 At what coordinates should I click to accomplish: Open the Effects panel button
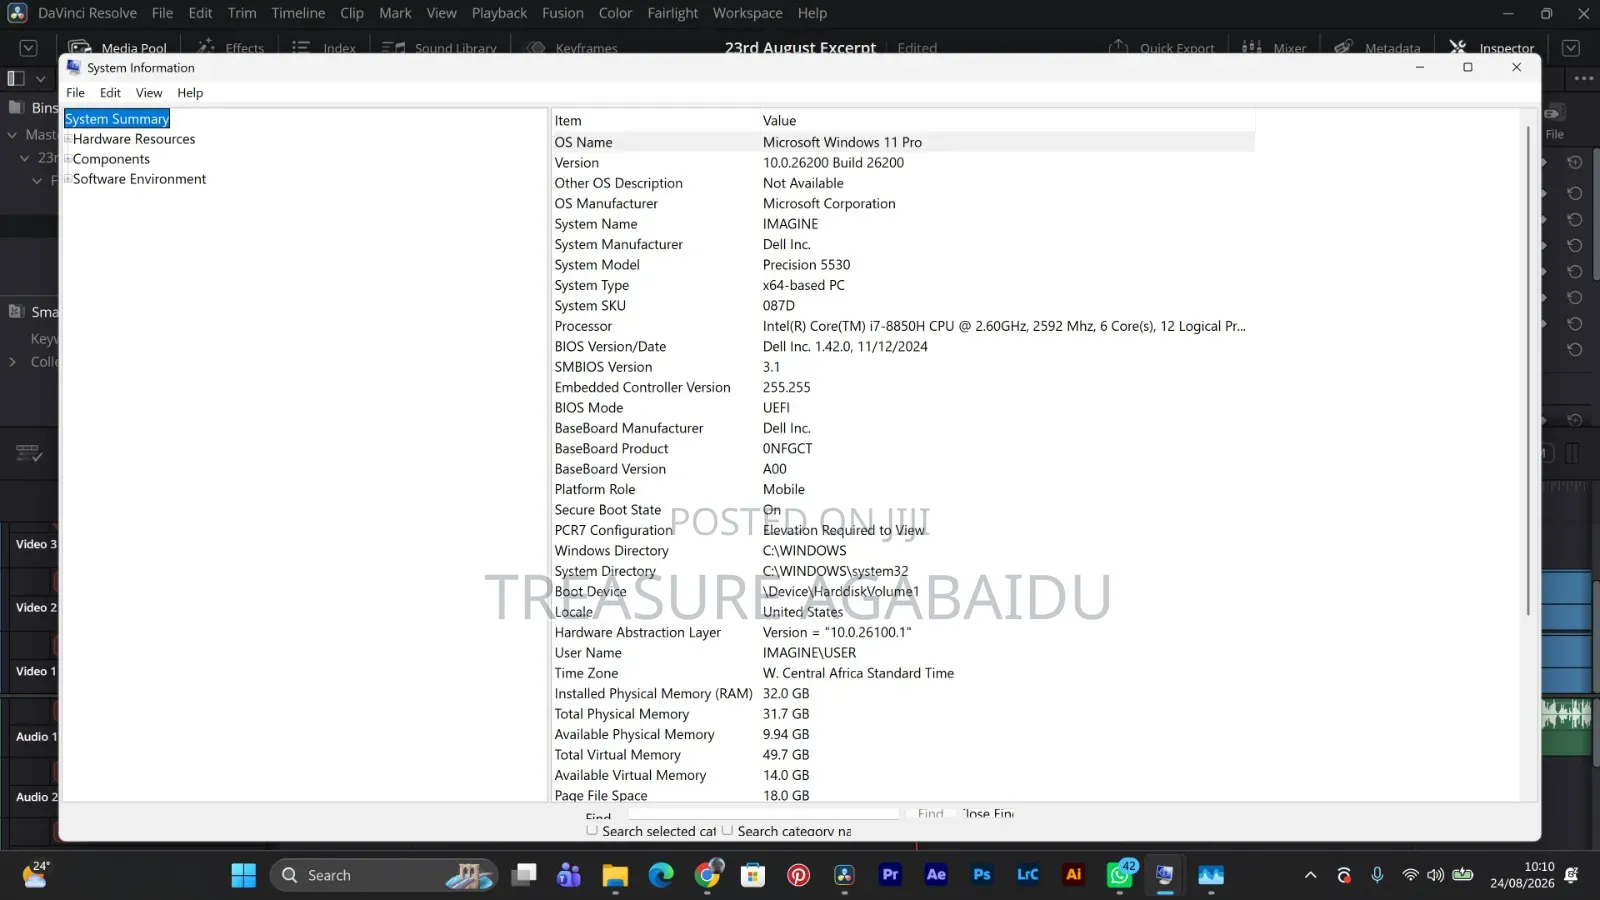pyautogui.click(x=231, y=48)
